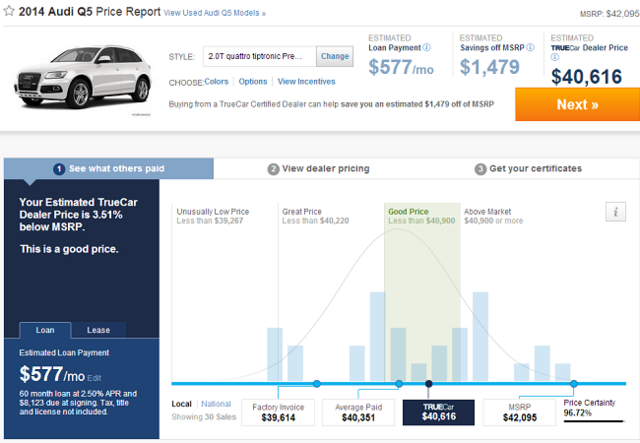Open the Options link

(x=253, y=82)
